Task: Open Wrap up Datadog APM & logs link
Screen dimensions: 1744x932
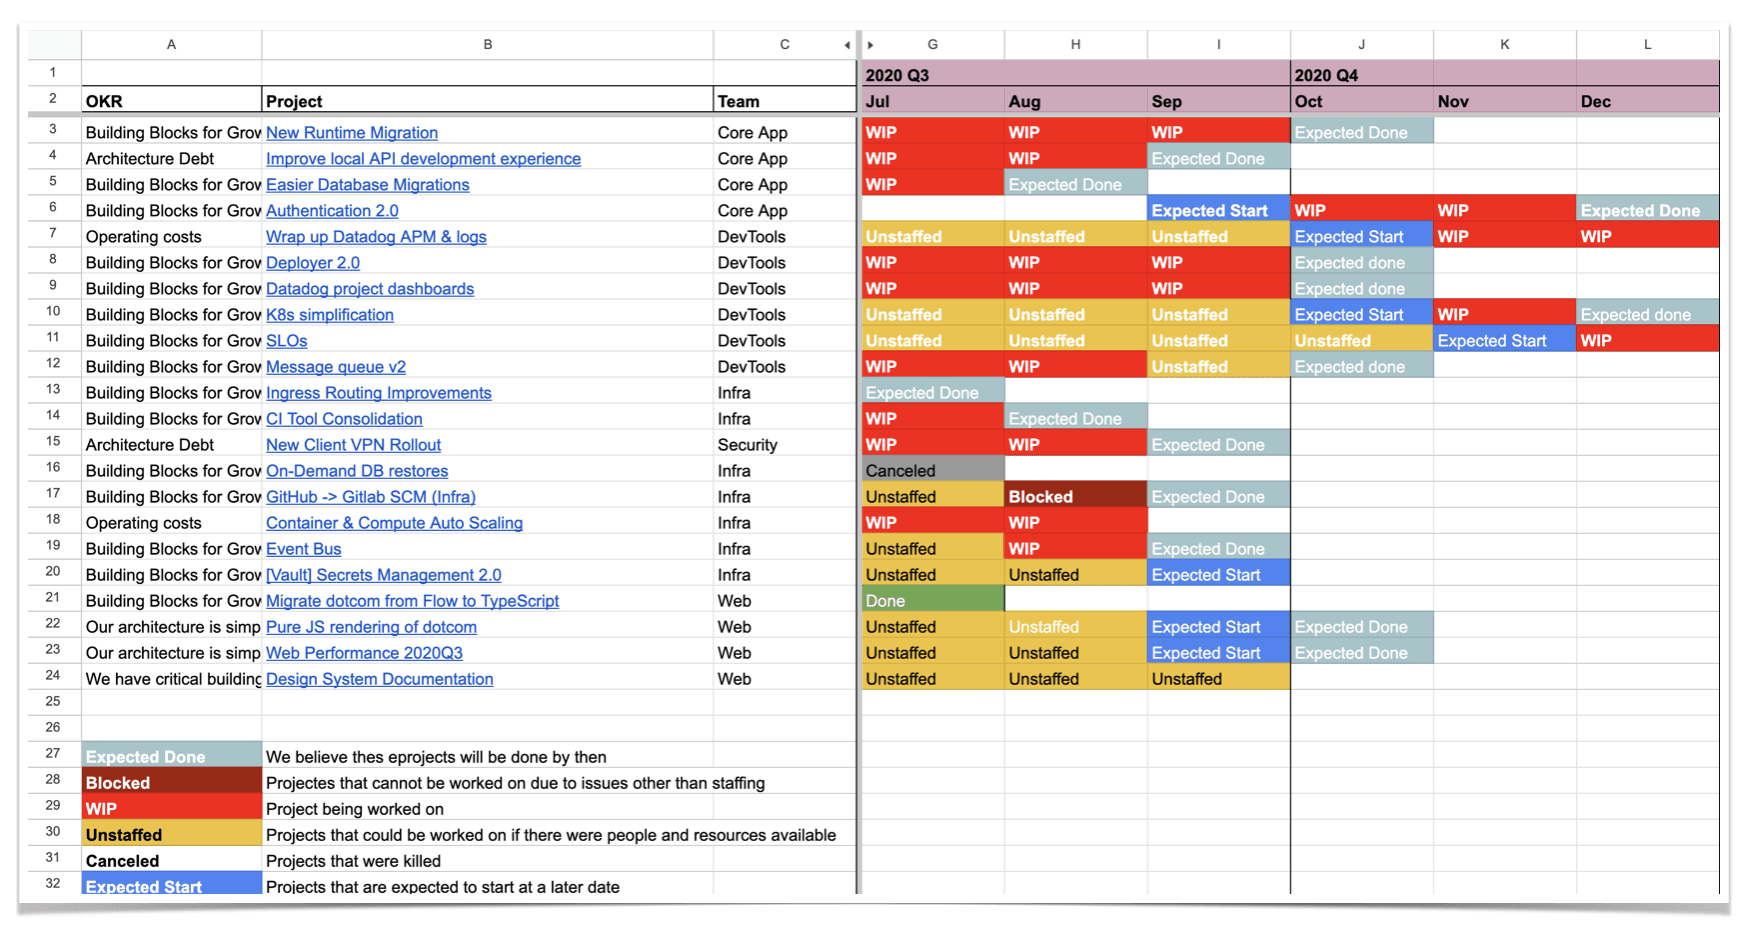Action: 376,237
